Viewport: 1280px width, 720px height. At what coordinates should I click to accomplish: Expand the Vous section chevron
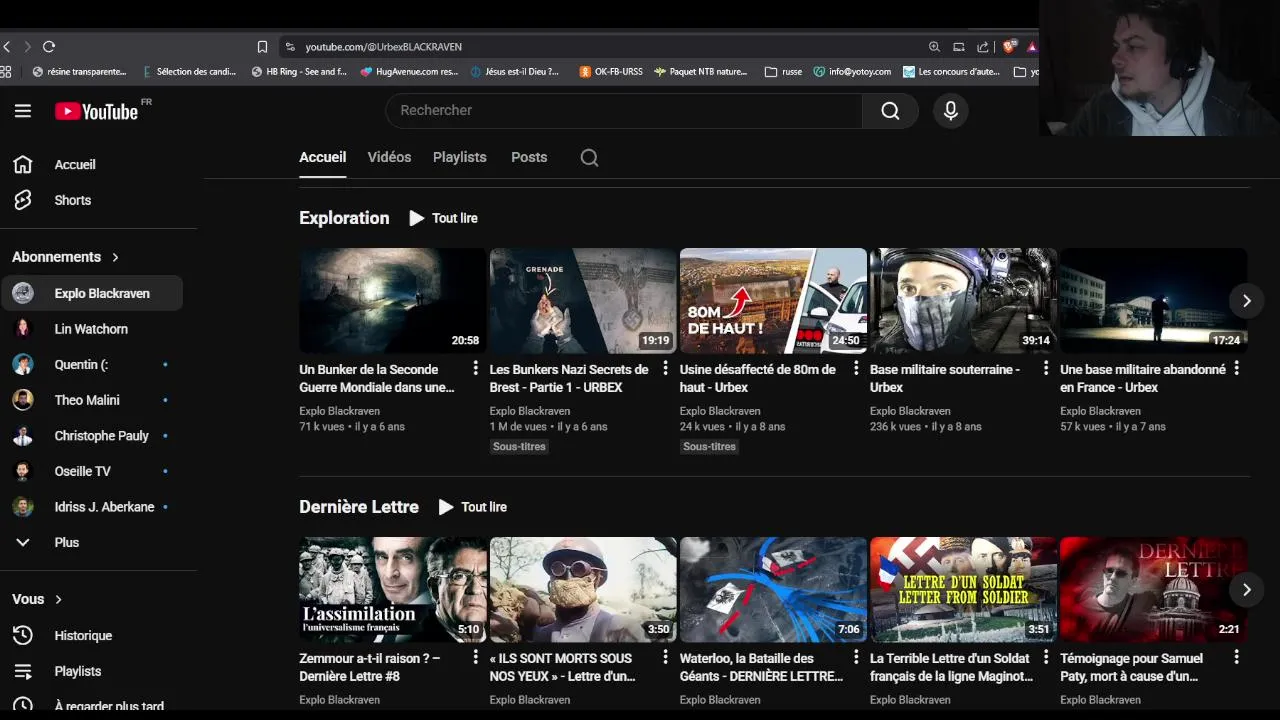click(58, 599)
